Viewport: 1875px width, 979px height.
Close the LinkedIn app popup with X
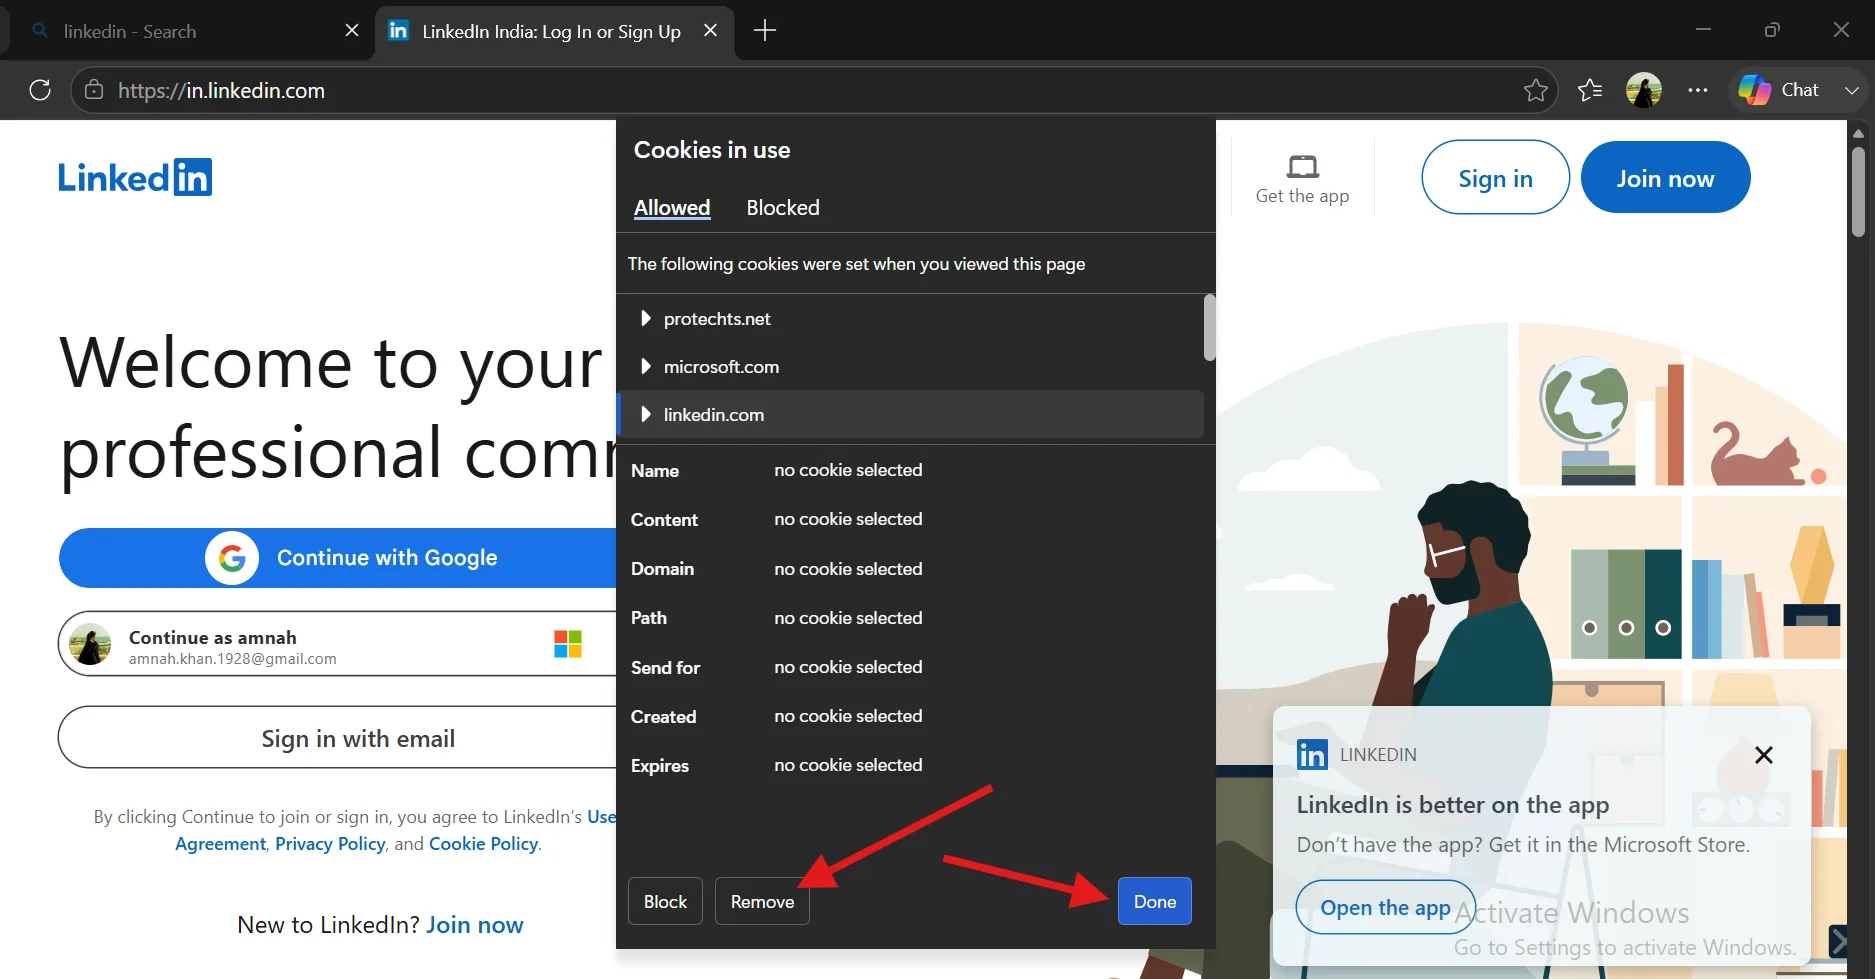click(1764, 755)
